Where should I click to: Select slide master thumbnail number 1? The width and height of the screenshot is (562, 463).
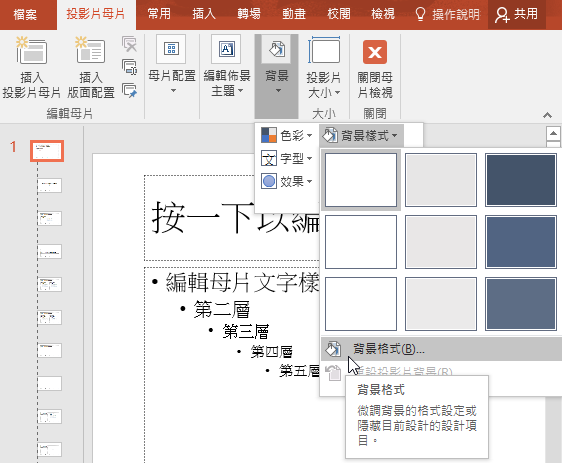(47, 151)
